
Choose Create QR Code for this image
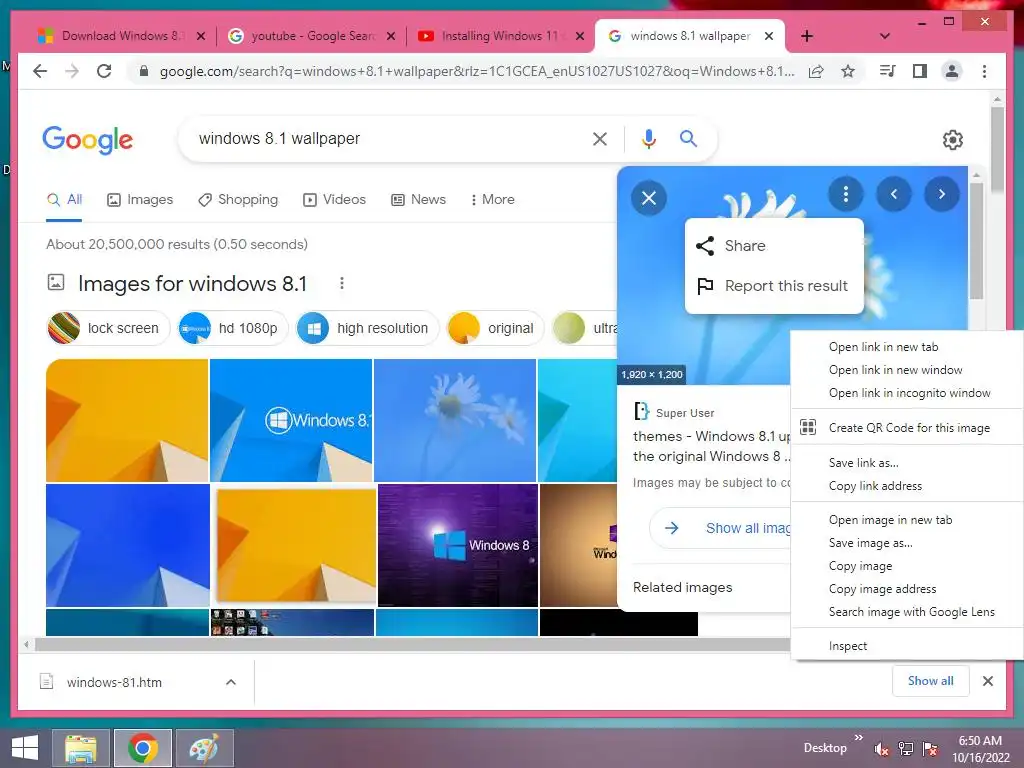tap(907, 428)
